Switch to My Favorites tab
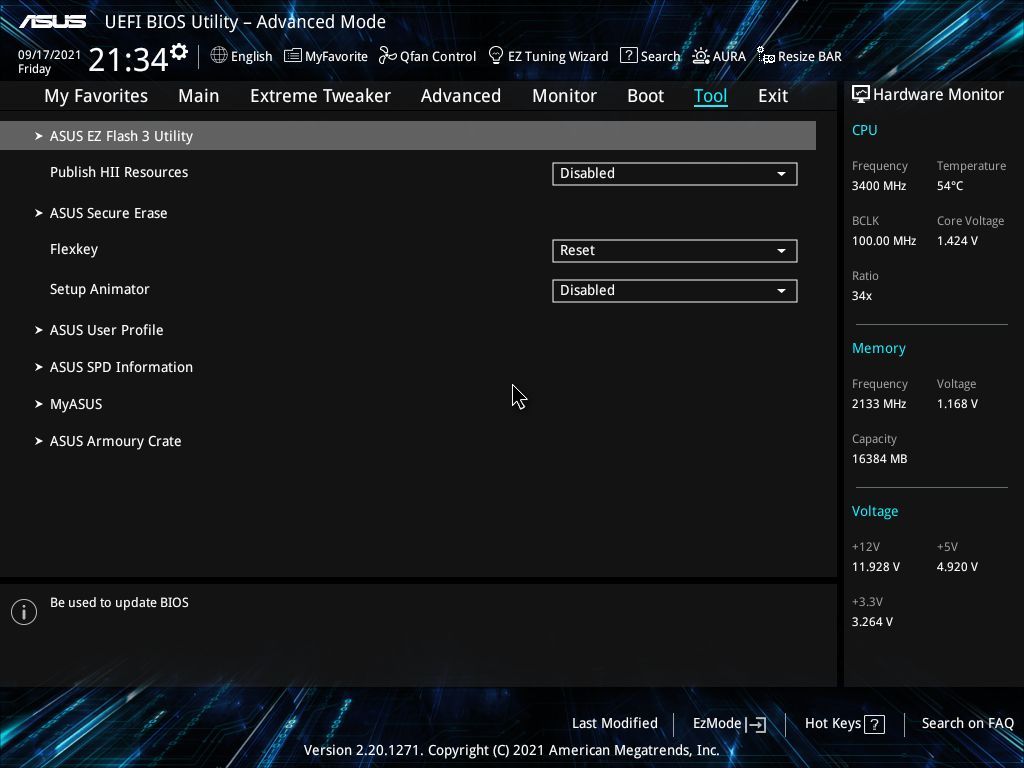Viewport: 1024px width, 768px height. [96, 96]
